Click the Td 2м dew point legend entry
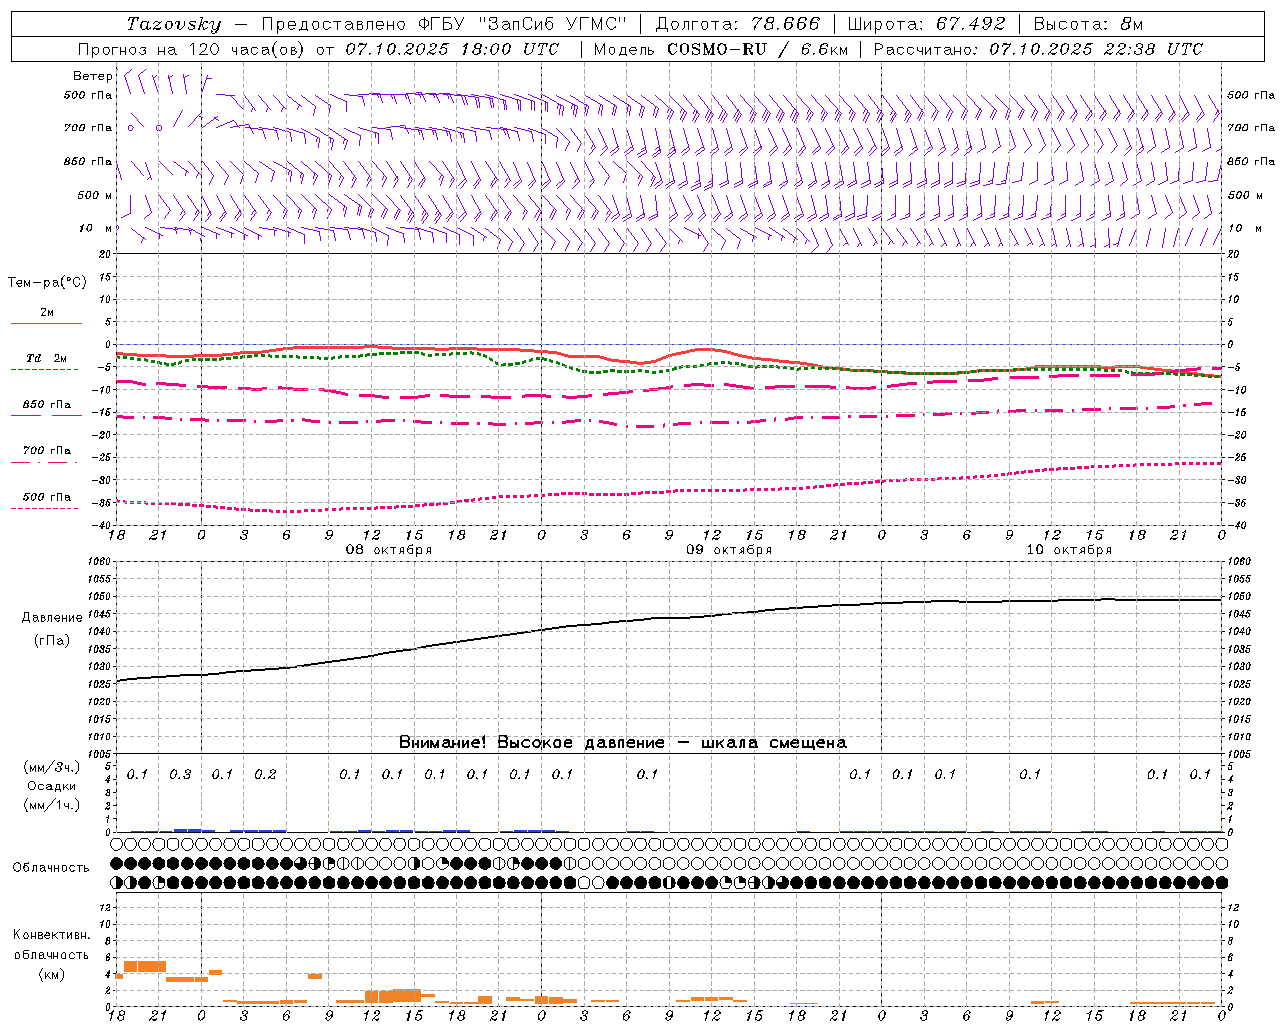 point(47,358)
